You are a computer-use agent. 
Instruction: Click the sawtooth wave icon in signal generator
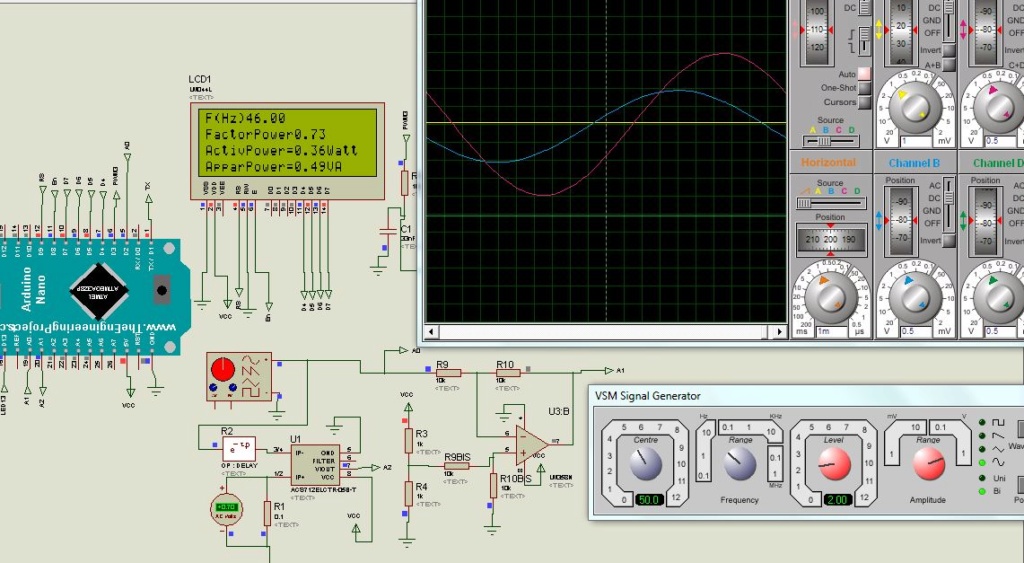click(999, 436)
